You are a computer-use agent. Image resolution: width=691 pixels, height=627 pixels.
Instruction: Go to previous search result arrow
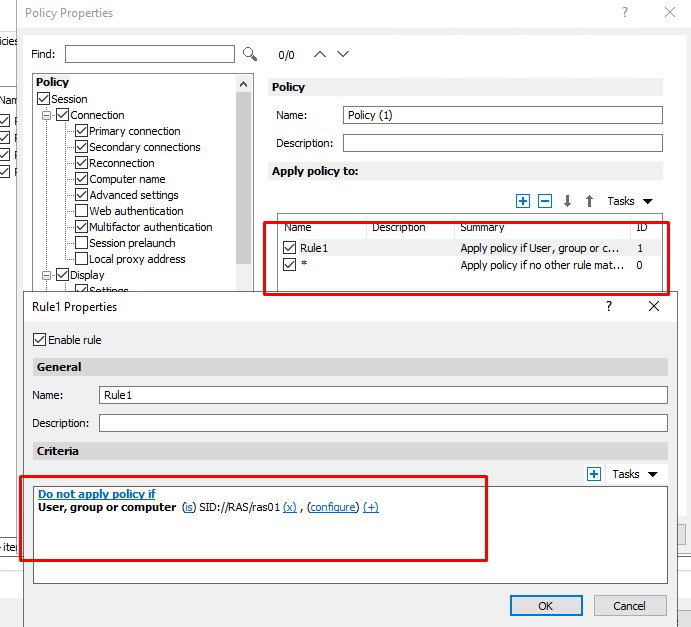point(320,54)
